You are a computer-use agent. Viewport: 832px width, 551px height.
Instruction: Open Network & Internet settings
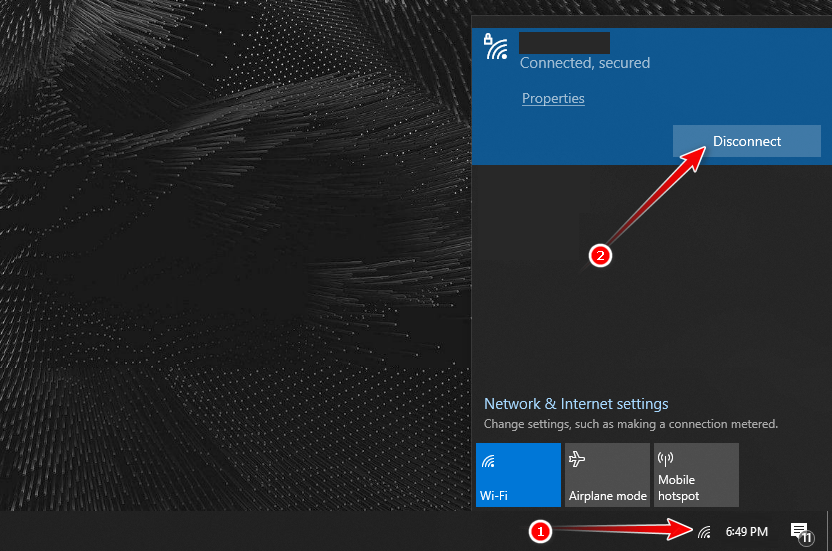576,404
